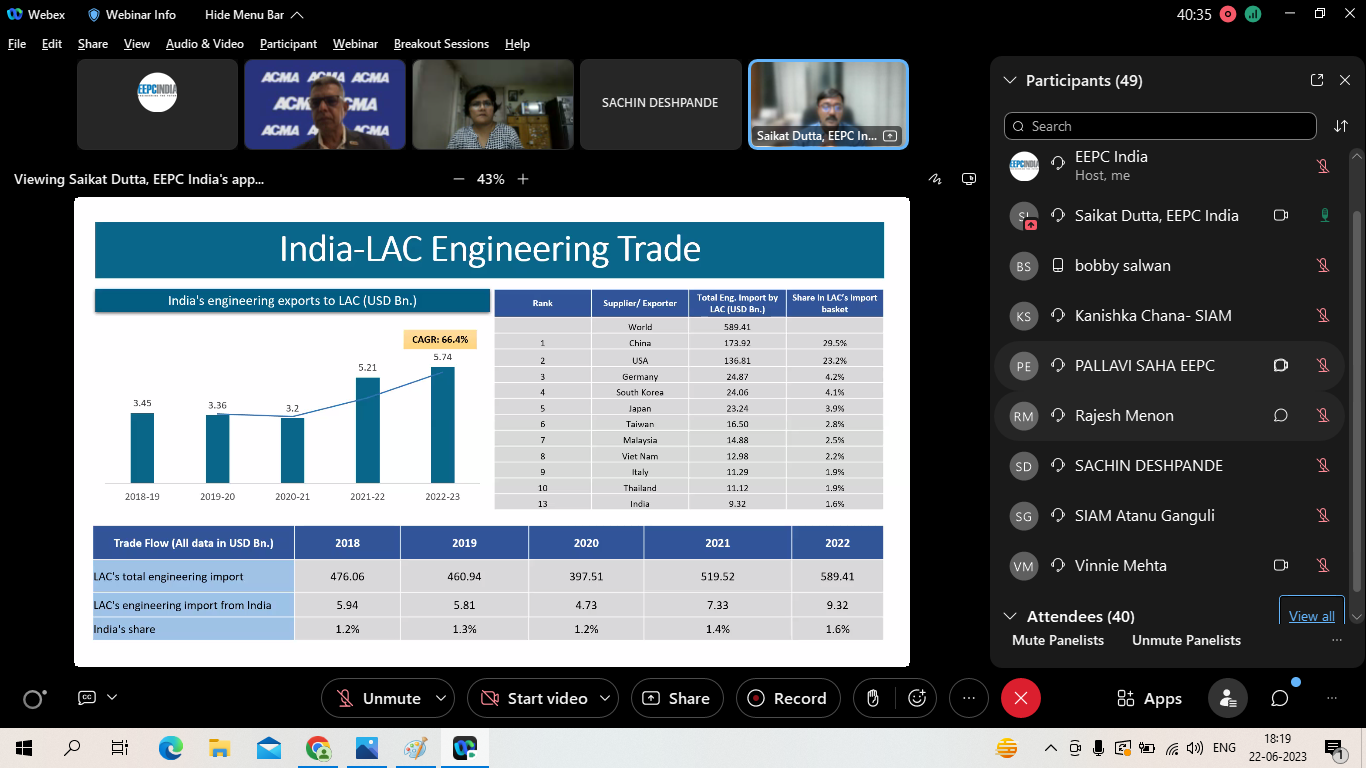Open more options ellipsis in toolbar
The image size is (1366, 768).
pyautogui.click(x=969, y=698)
